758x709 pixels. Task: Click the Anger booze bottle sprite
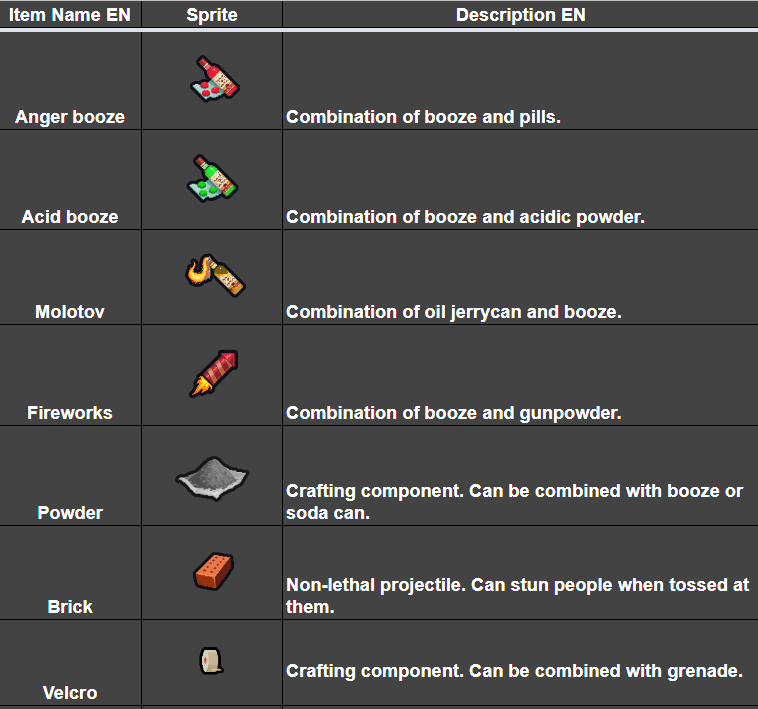[x=213, y=78]
